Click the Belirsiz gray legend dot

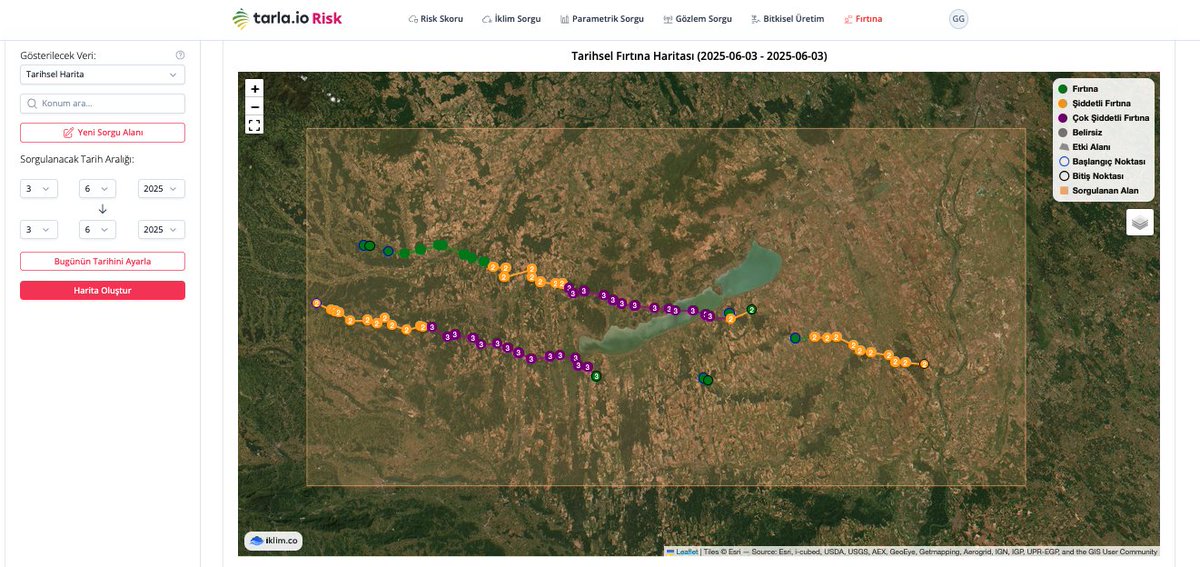click(1063, 132)
